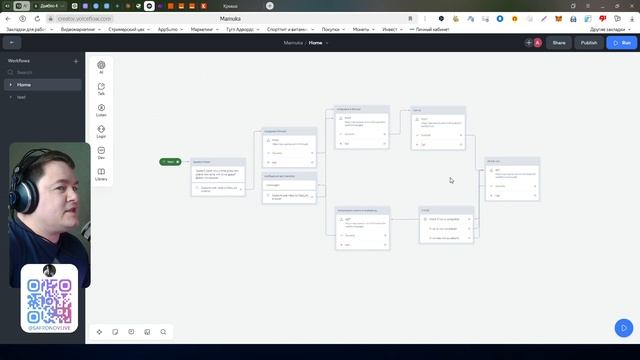Open the Инвест bookmarks folder
Viewport: 640px width, 360px height.
(392, 29)
